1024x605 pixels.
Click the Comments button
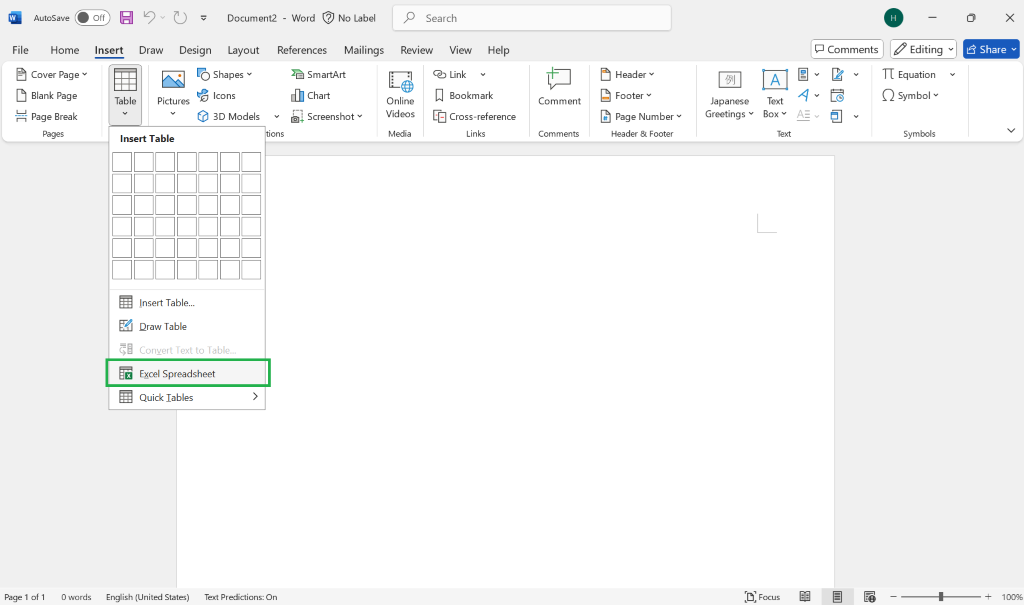pyautogui.click(x=847, y=49)
